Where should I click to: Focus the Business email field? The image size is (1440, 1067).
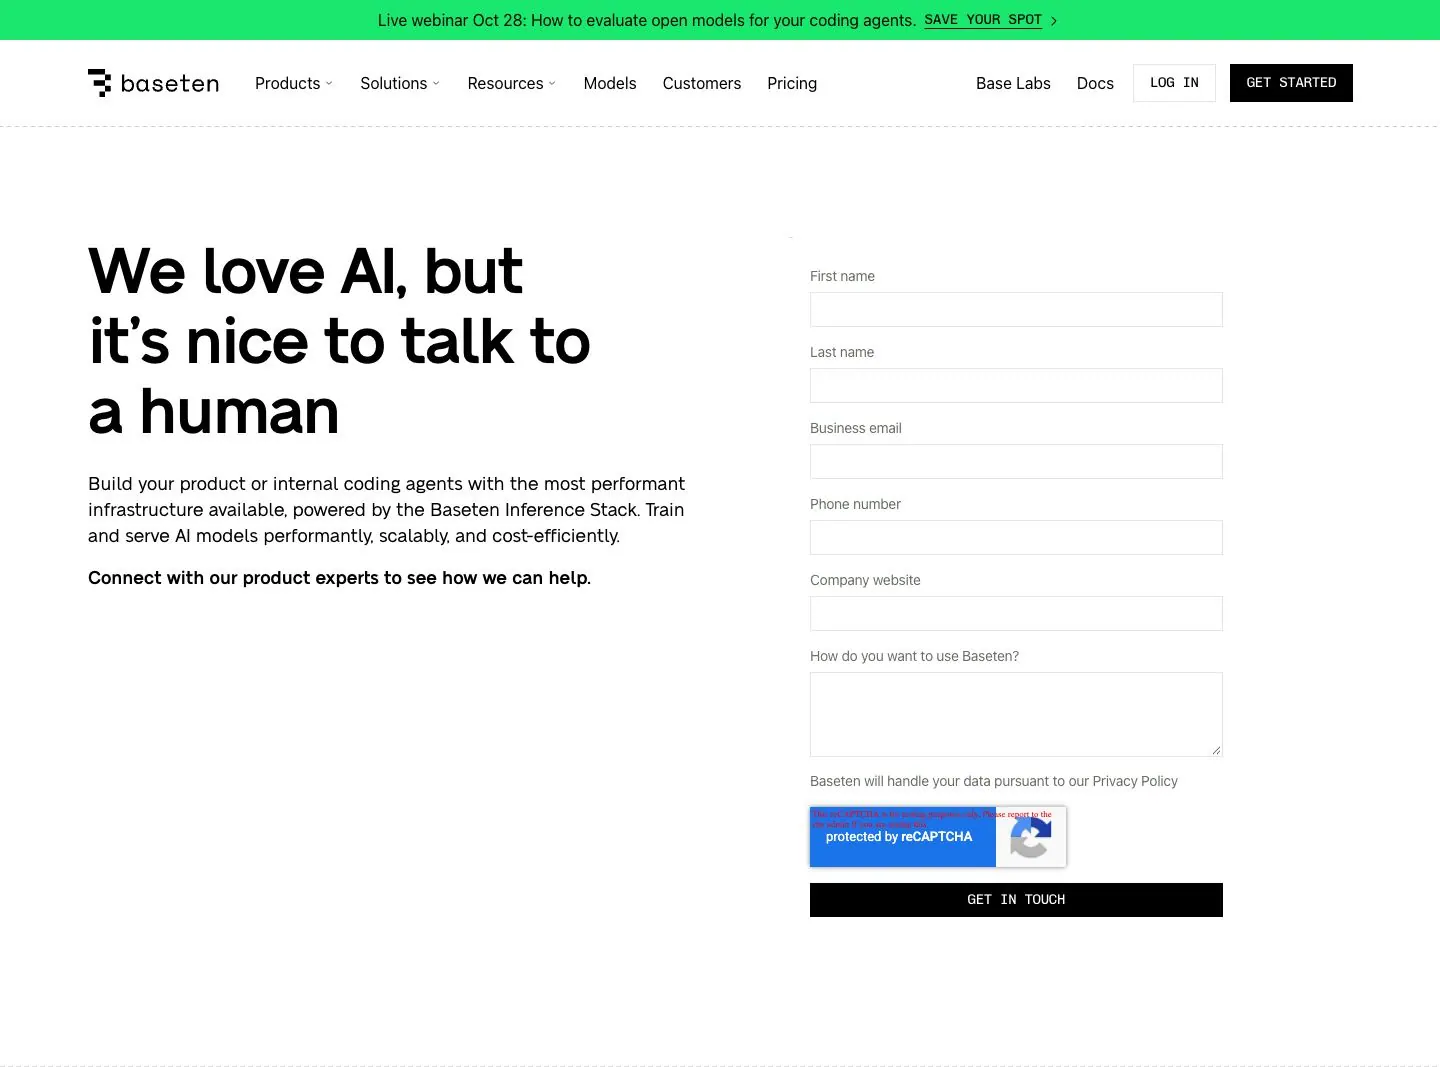[1016, 461]
